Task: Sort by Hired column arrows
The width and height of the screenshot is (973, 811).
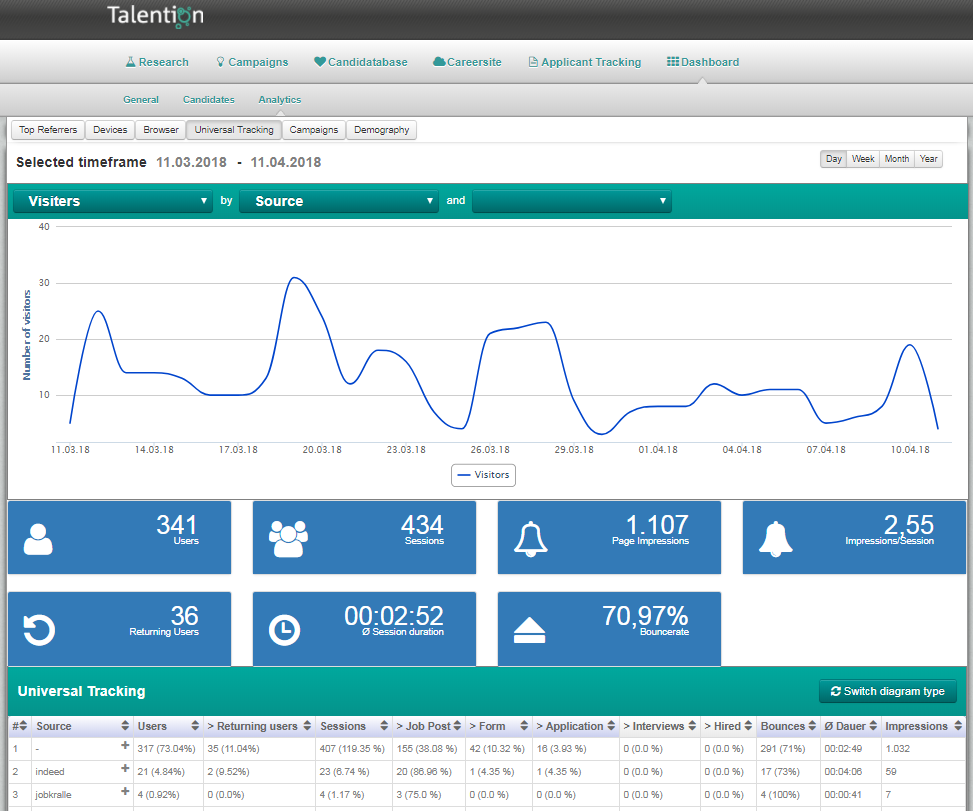Action: (748, 726)
